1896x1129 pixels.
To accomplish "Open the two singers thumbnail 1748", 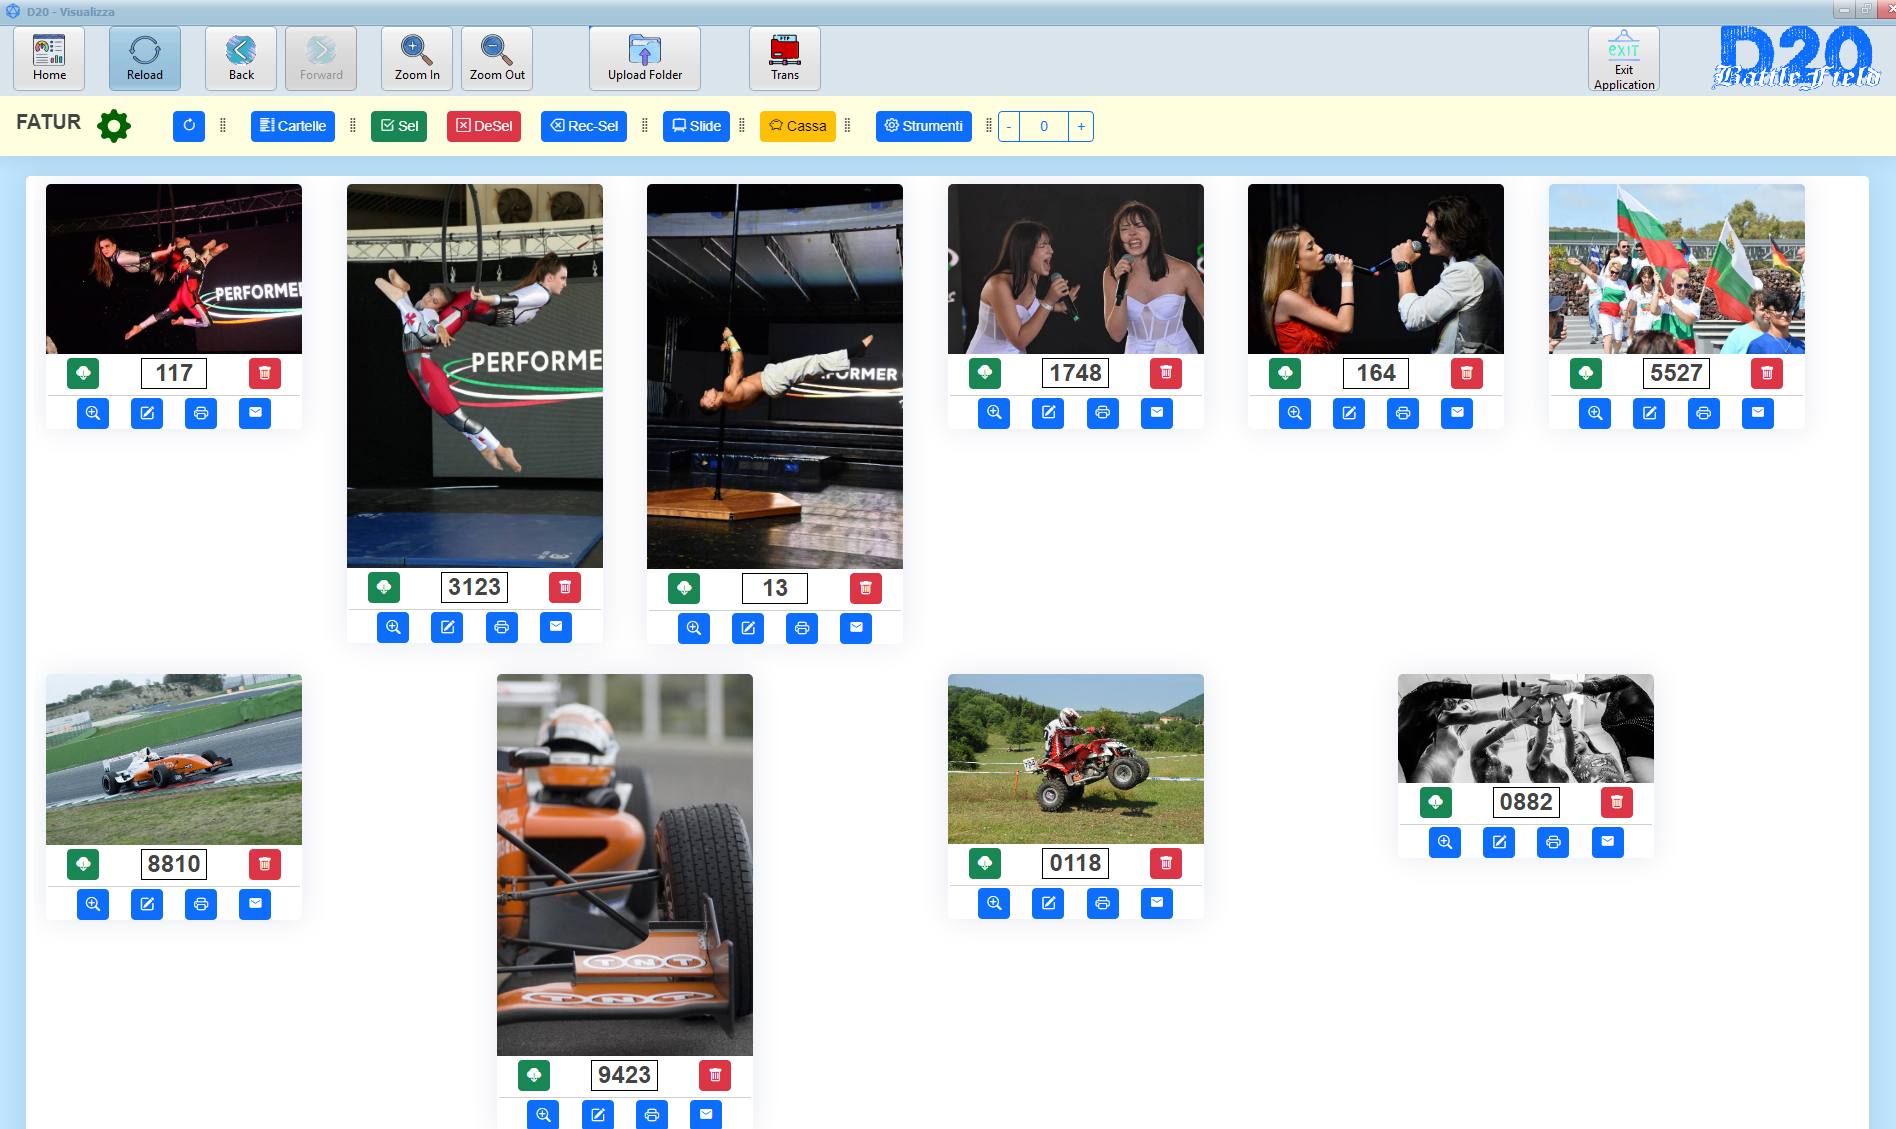I will point(1076,269).
